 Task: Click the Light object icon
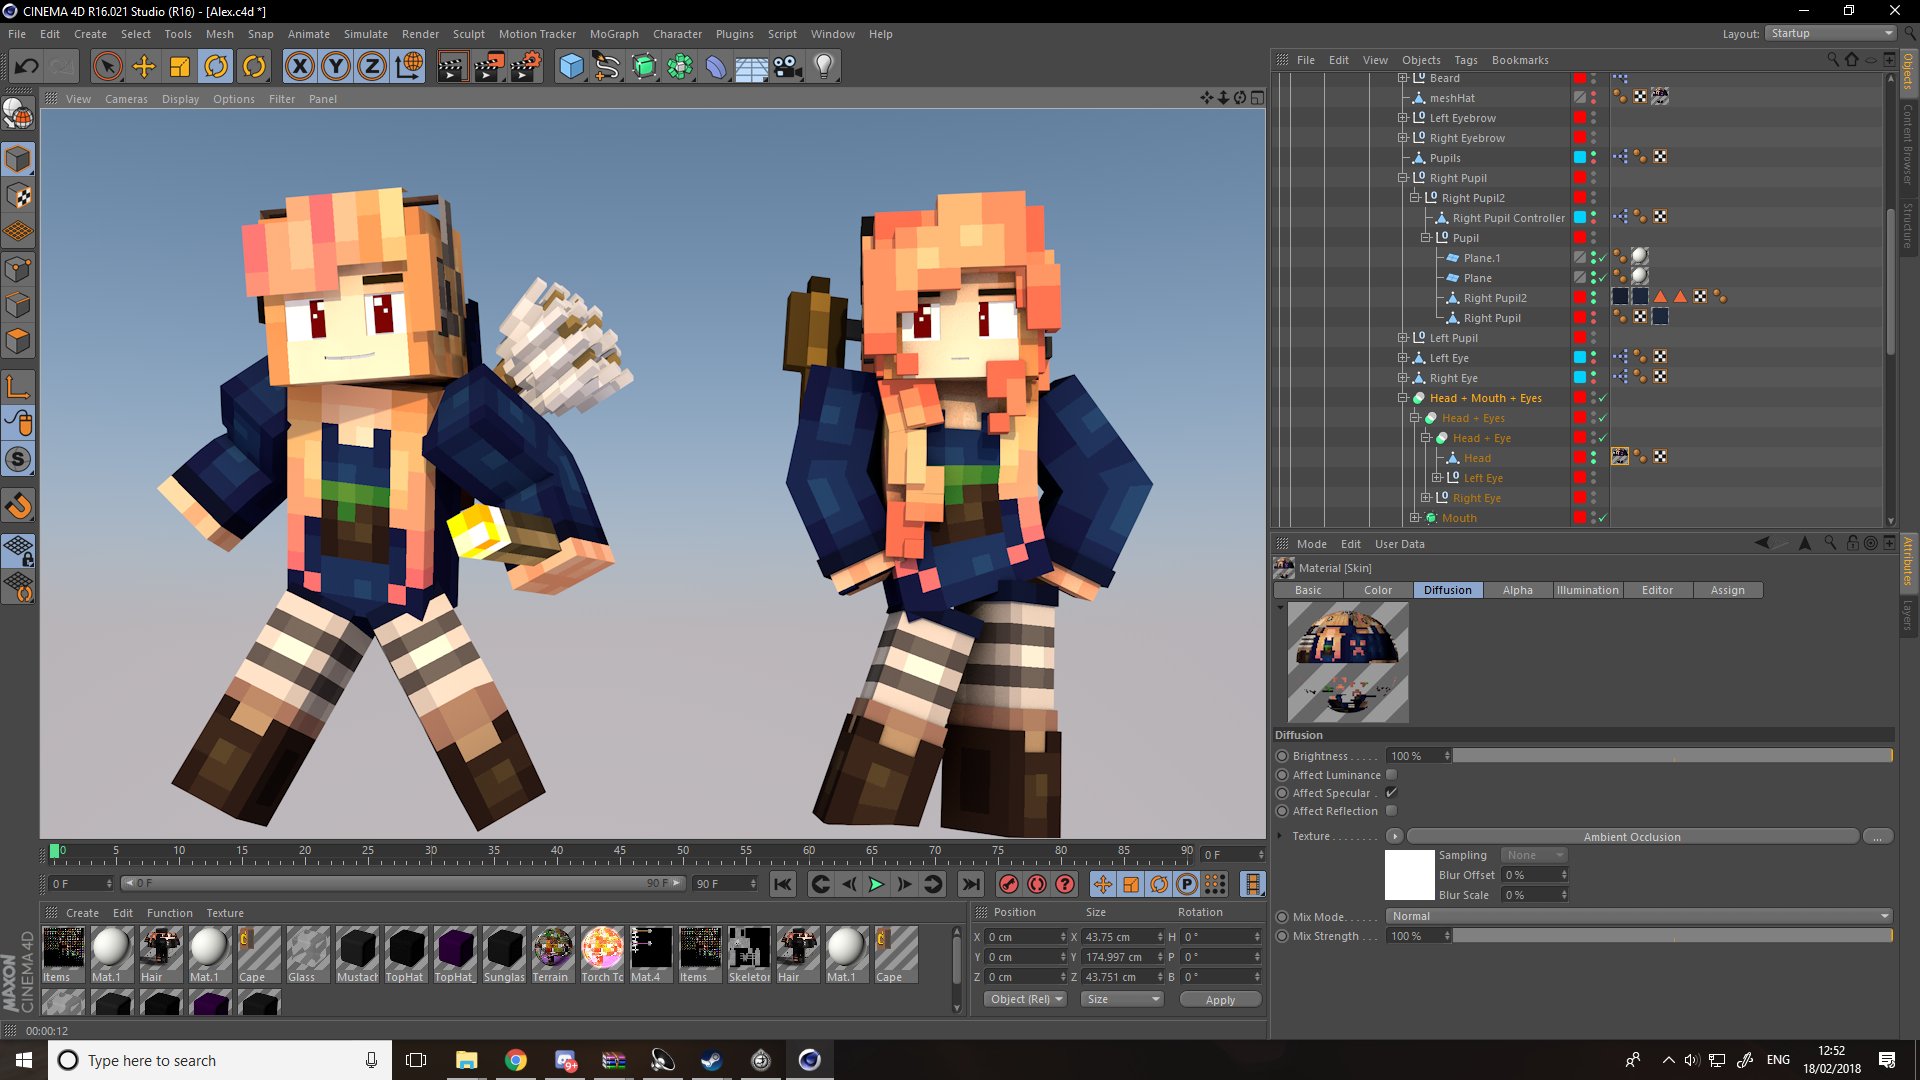click(824, 67)
